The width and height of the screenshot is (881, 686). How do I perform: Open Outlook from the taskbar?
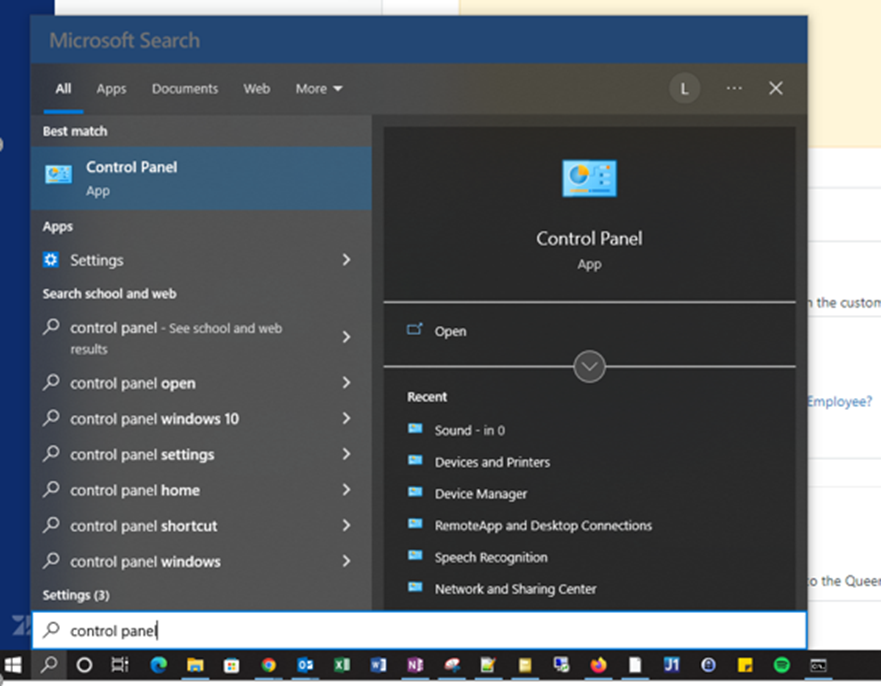click(x=305, y=665)
